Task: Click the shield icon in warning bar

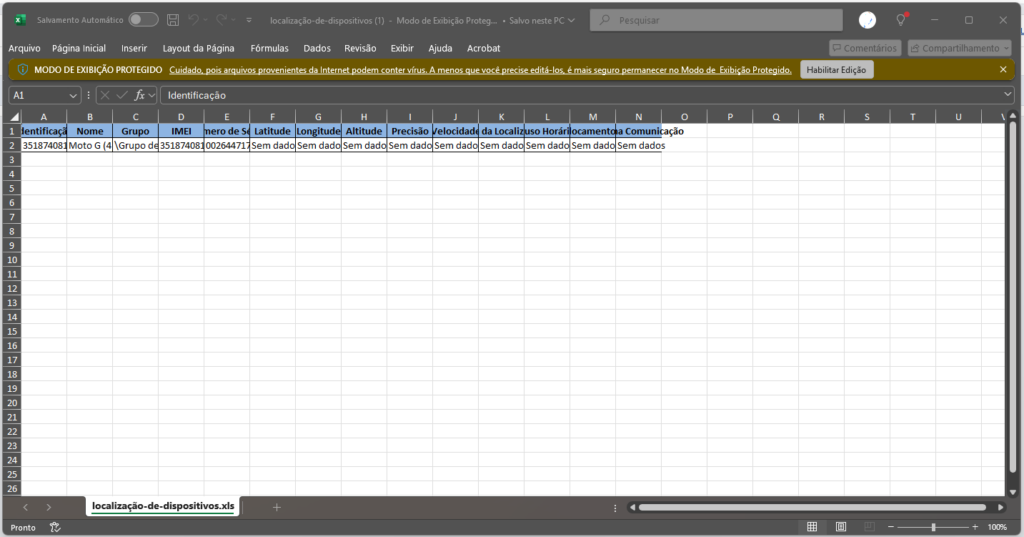Action: click(23, 69)
